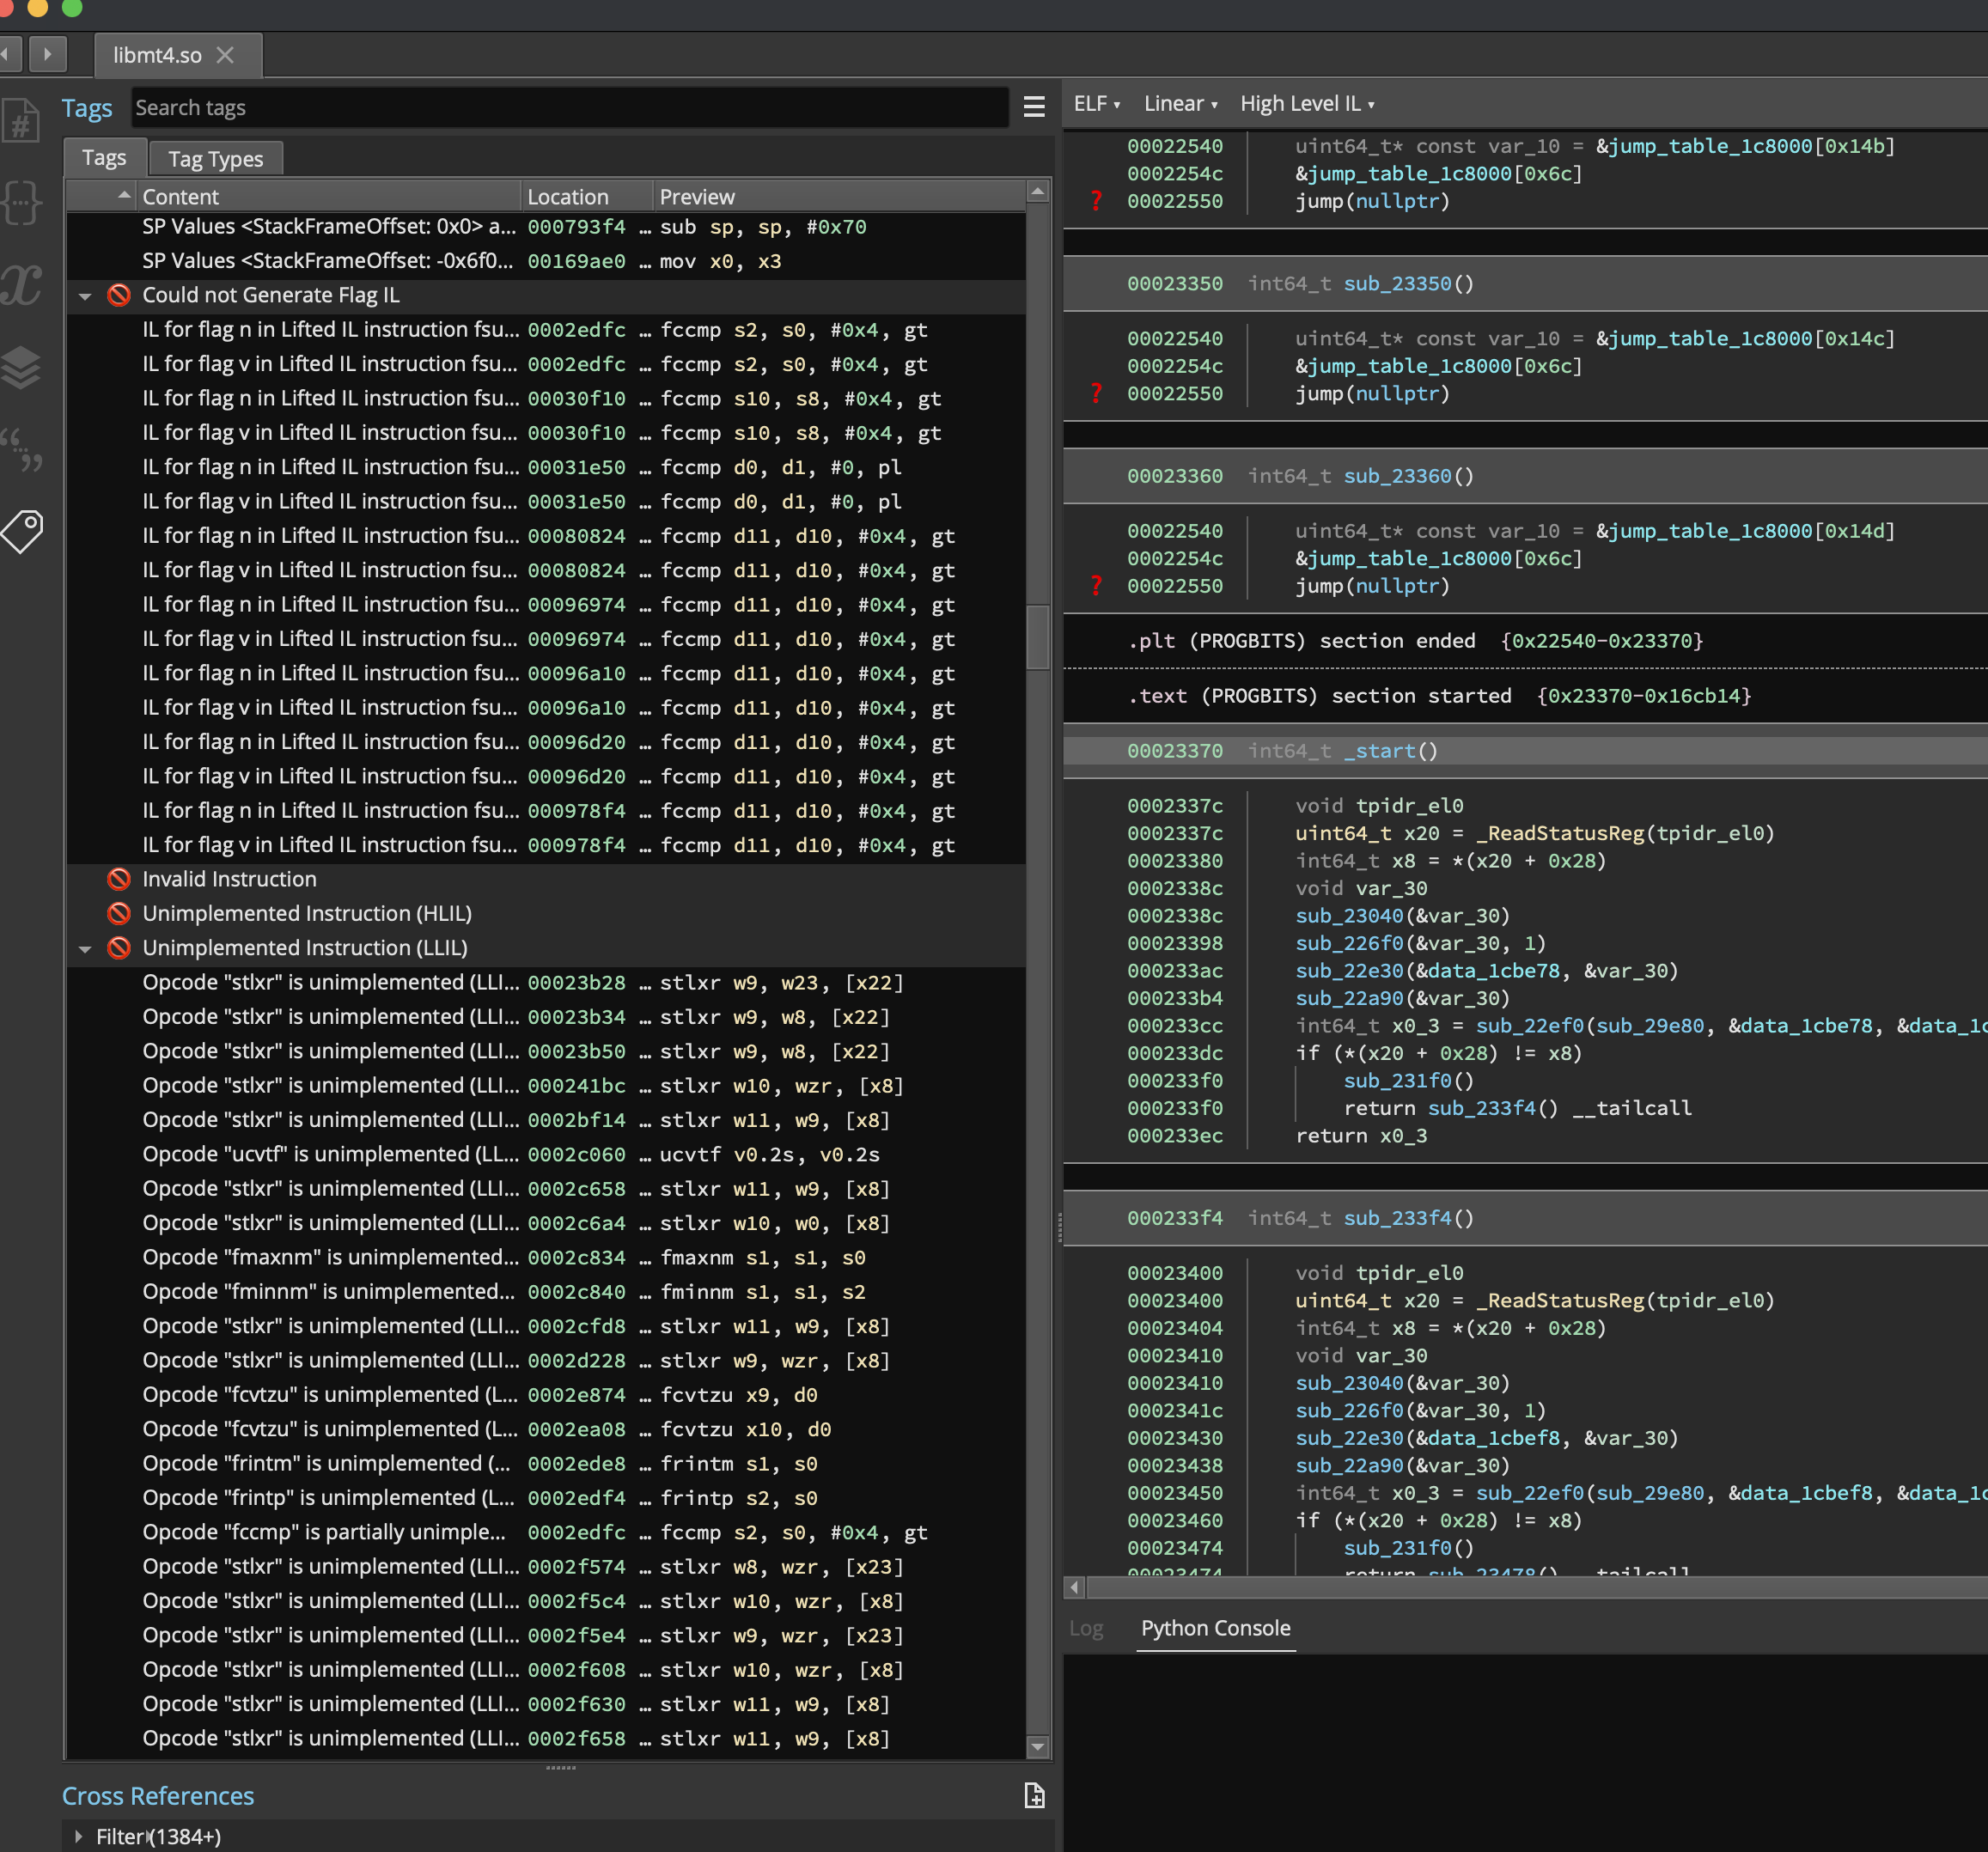Open the ELF view type dropdown

point(1096,103)
